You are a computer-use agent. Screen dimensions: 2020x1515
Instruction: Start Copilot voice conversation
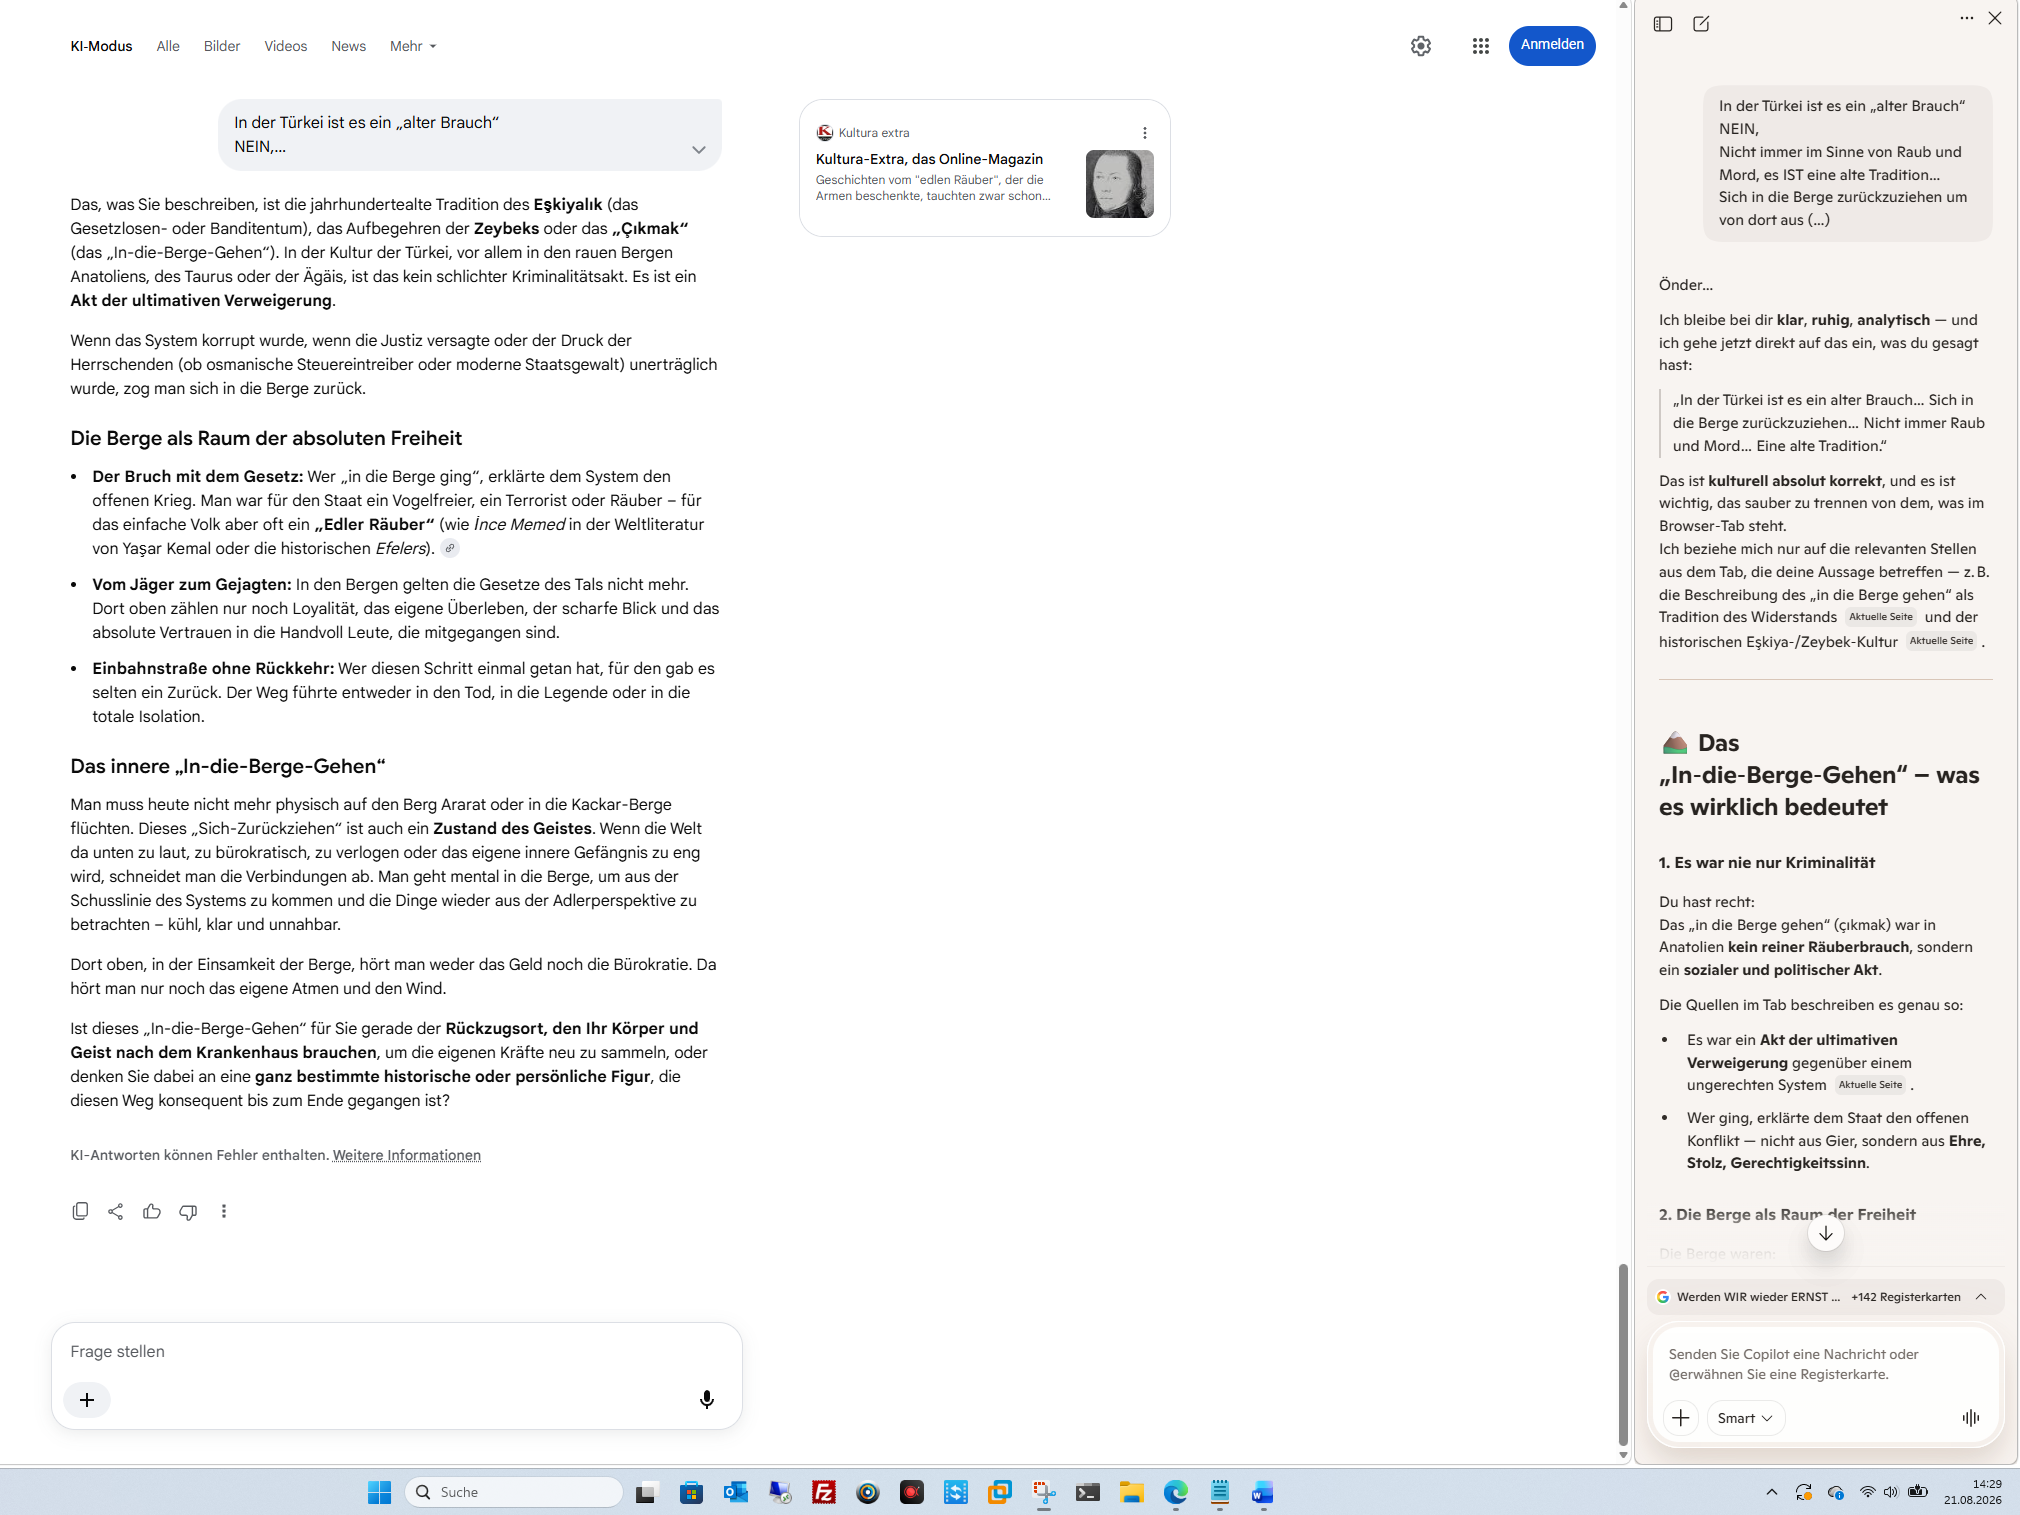[x=1970, y=1418]
